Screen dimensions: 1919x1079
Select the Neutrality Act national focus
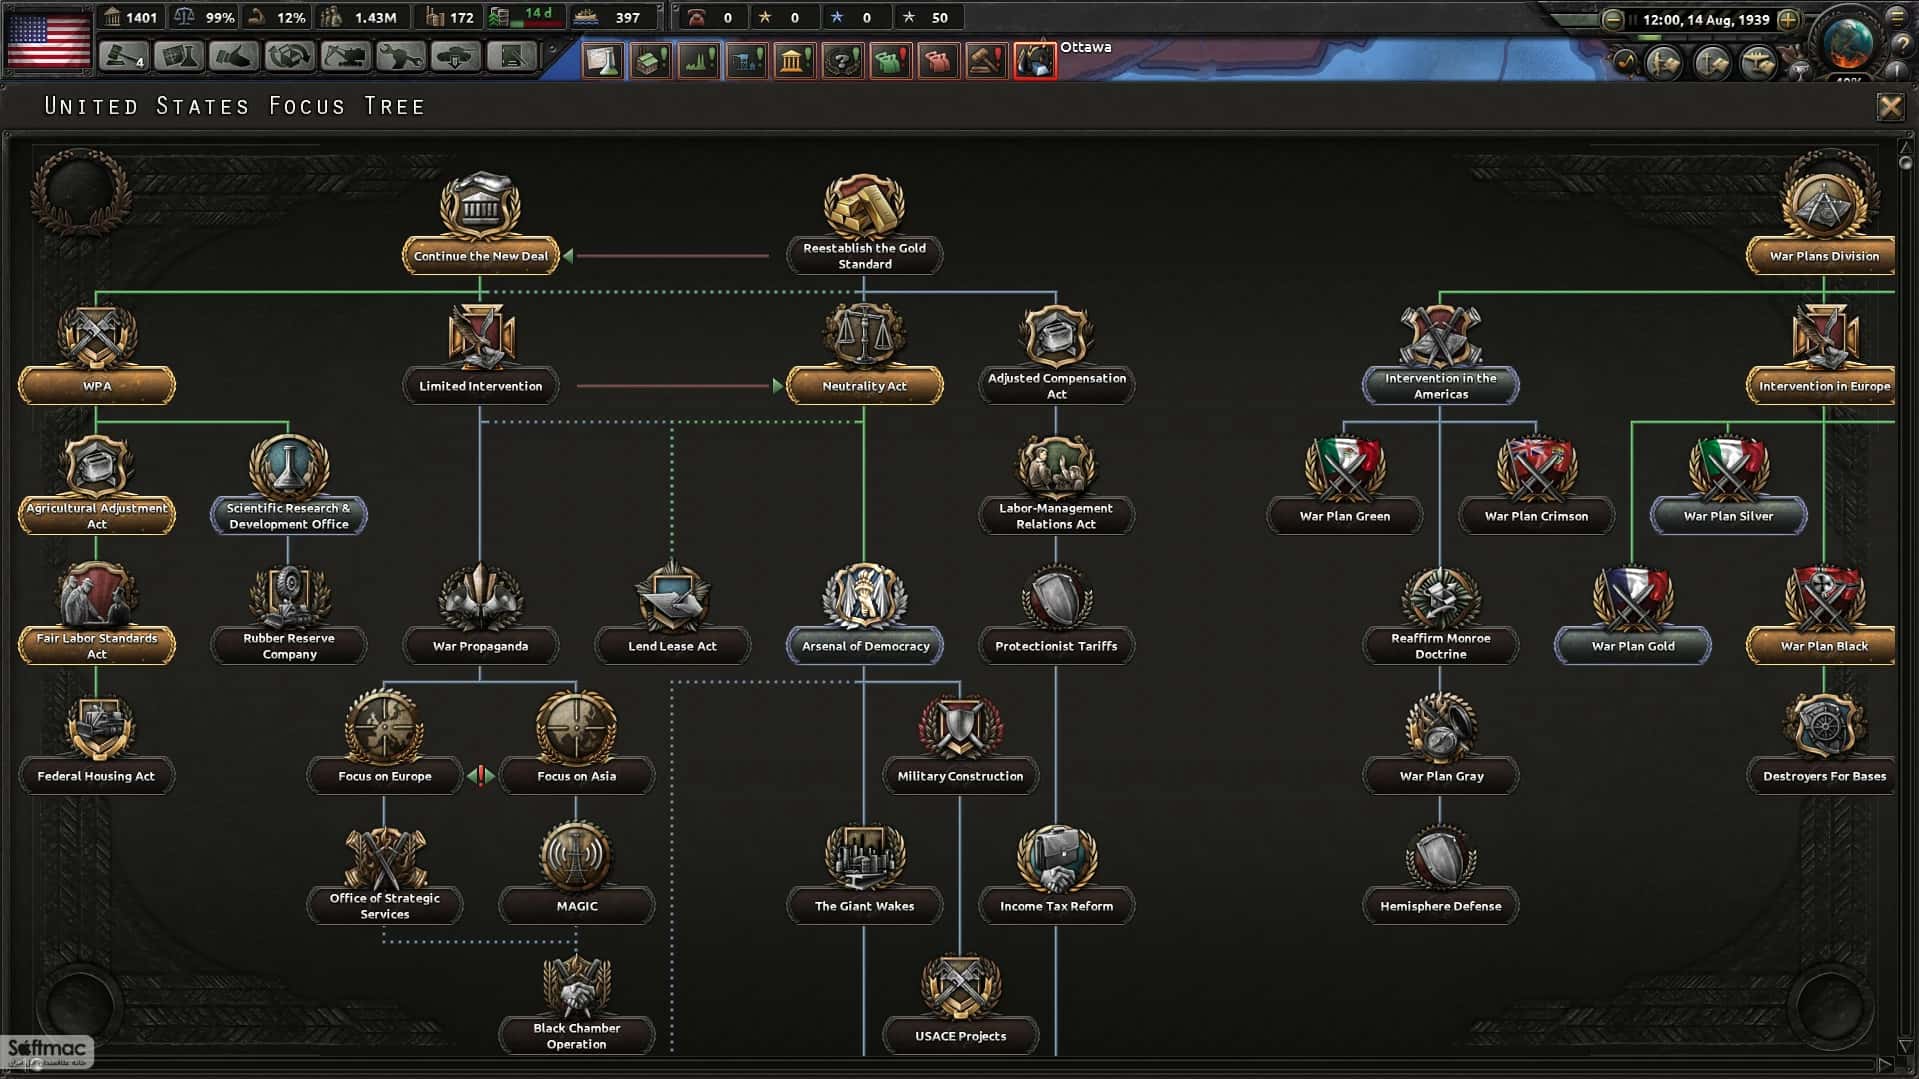864,385
